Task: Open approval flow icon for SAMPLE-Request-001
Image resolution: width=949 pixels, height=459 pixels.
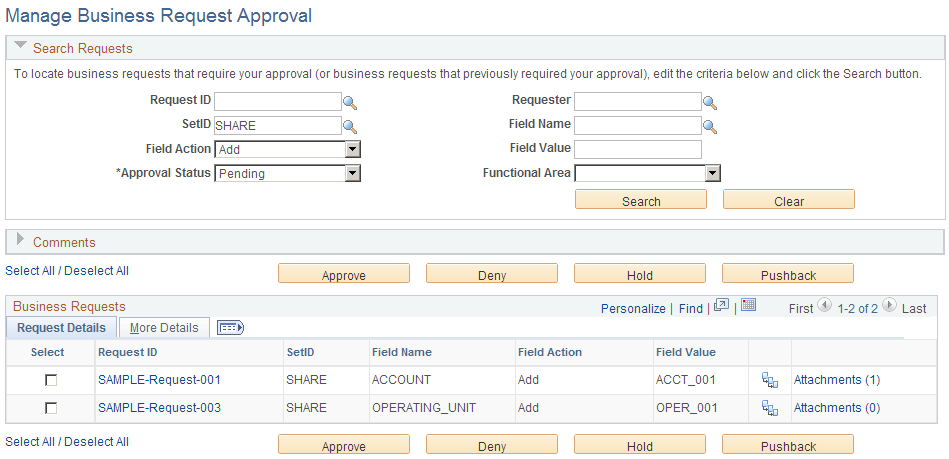Action: pyautogui.click(x=770, y=380)
